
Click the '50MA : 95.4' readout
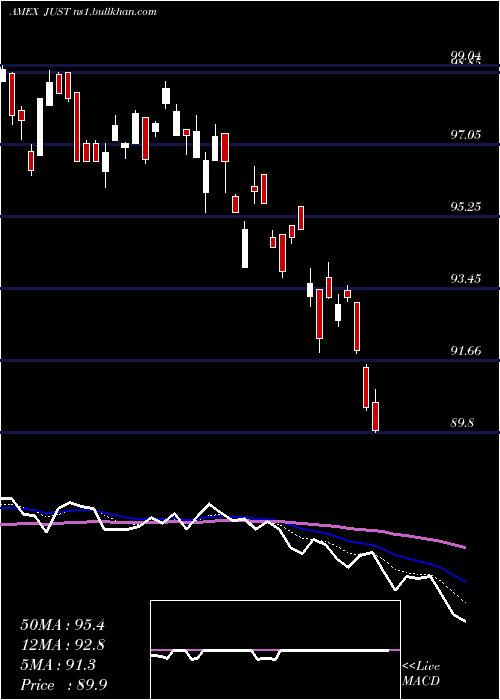click(x=62, y=625)
